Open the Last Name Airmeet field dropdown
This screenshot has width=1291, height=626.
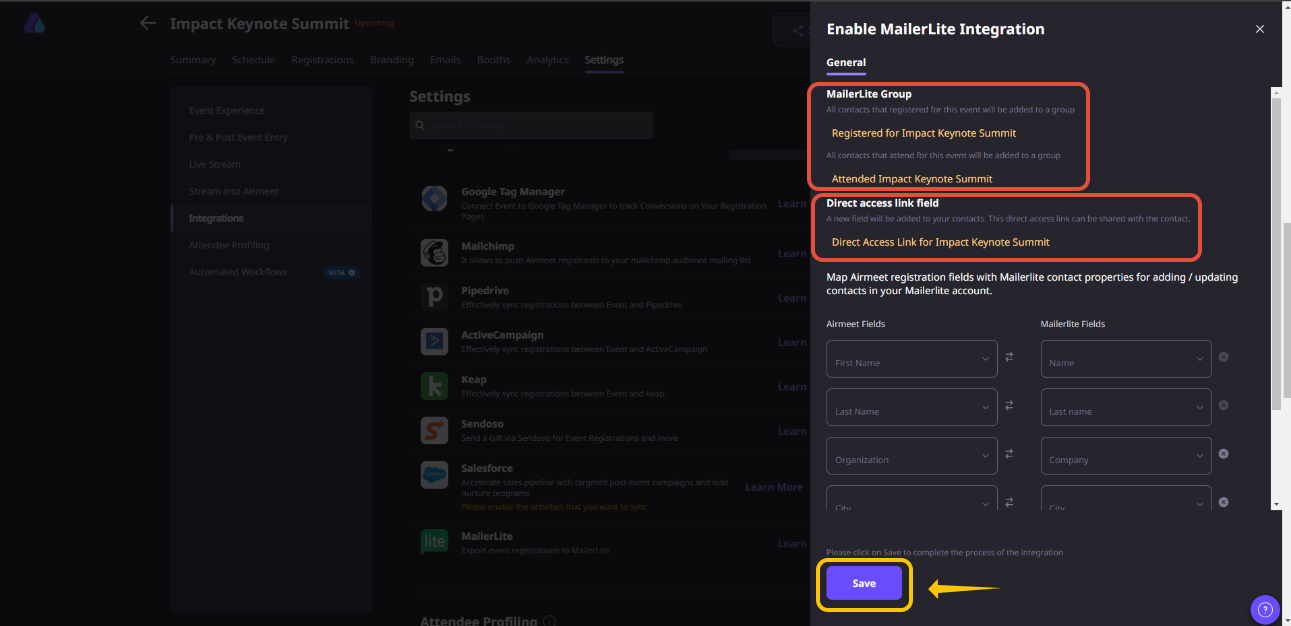[x=912, y=407]
